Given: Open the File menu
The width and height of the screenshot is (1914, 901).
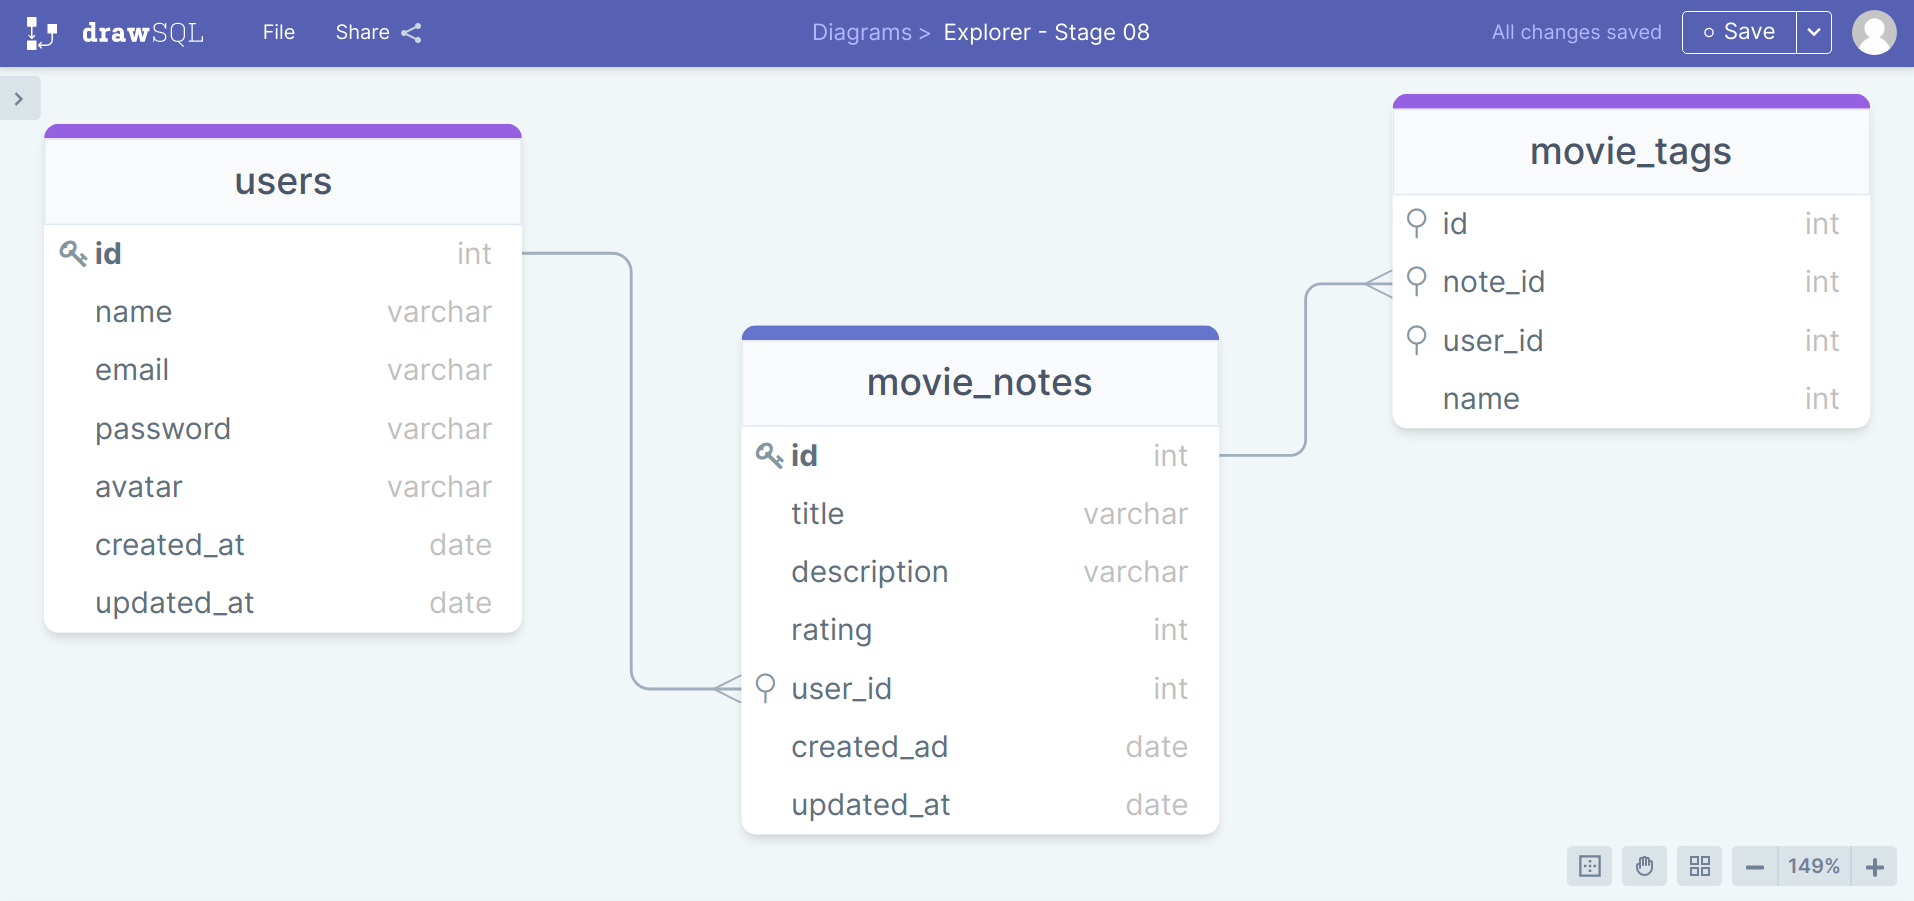Looking at the screenshot, I should pos(277,32).
